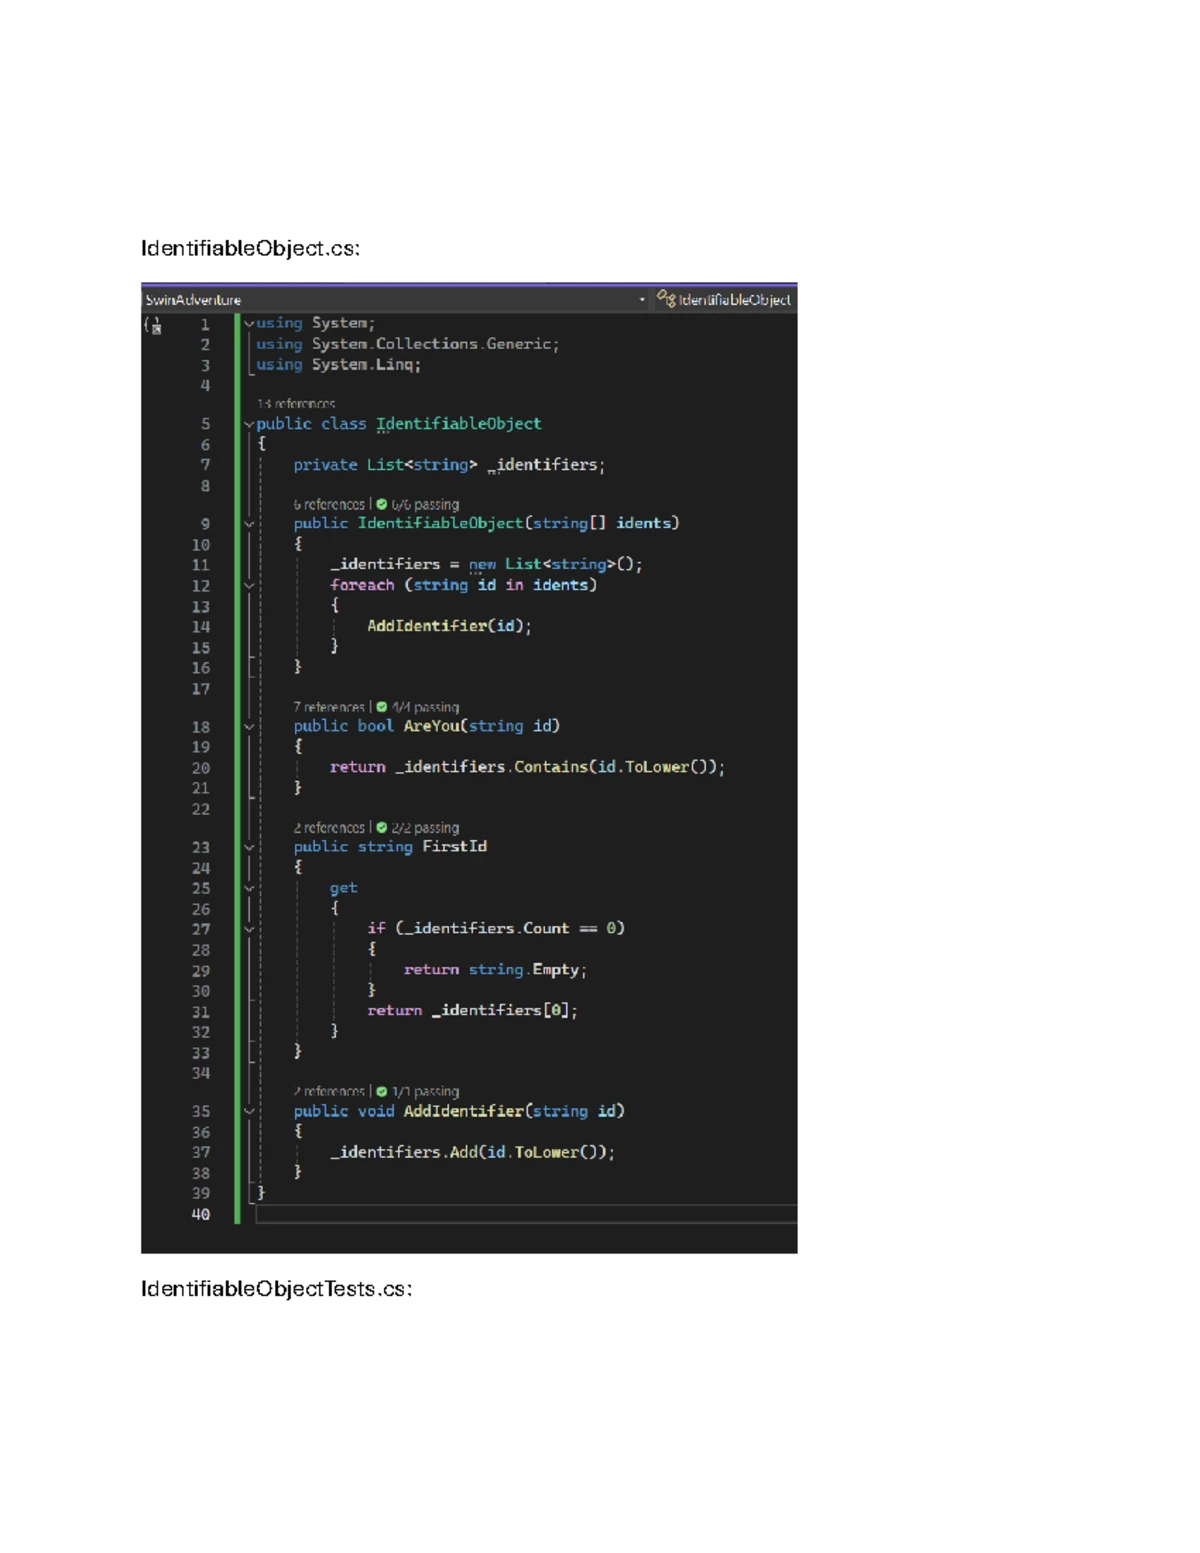Open the SwinAdventure project dropdown
The width and height of the screenshot is (1200, 1553).
pos(395,300)
